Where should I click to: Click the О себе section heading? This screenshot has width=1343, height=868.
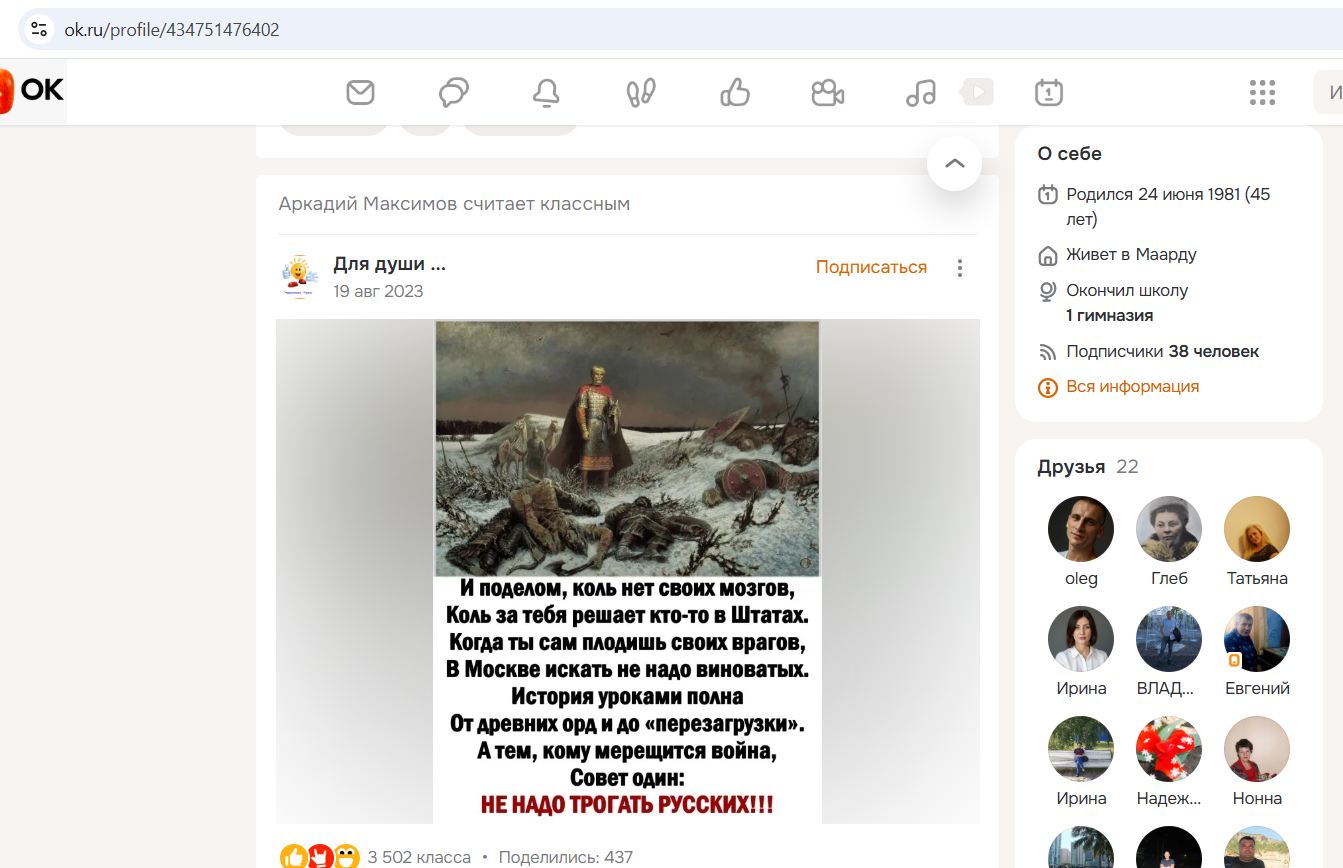[x=1069, y=154]
